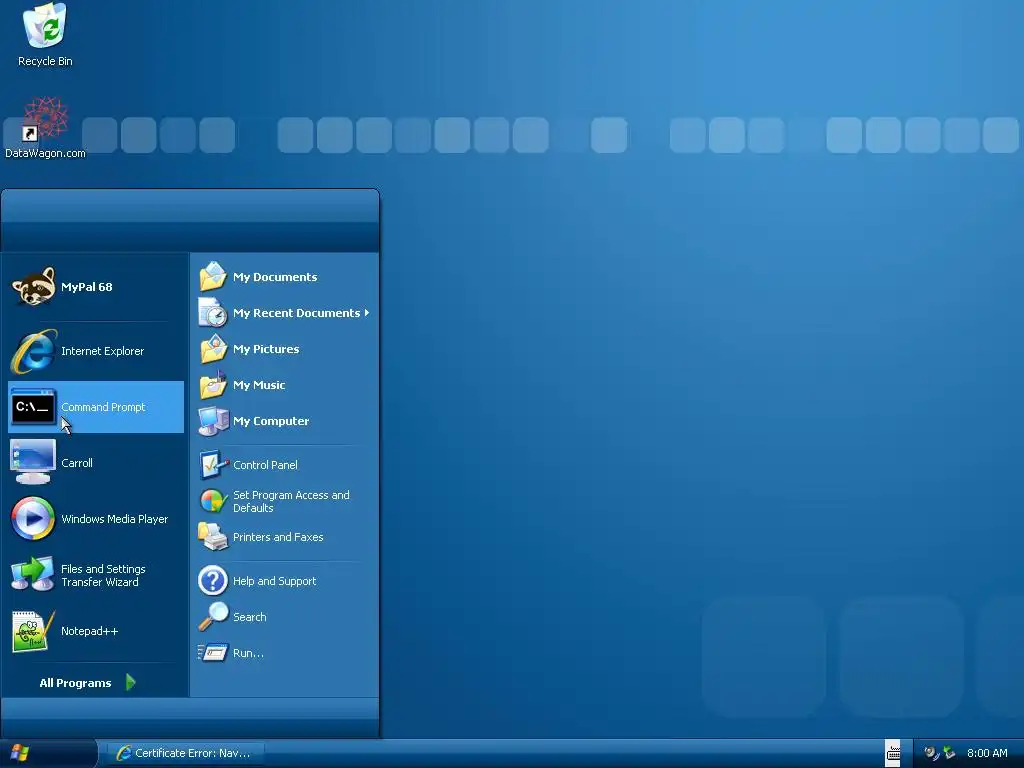Image resolution: width=1024 pixels, height=768 pixels.
Task: Click the second system tray icon beside the clock
Action: [x=949, y=753]
